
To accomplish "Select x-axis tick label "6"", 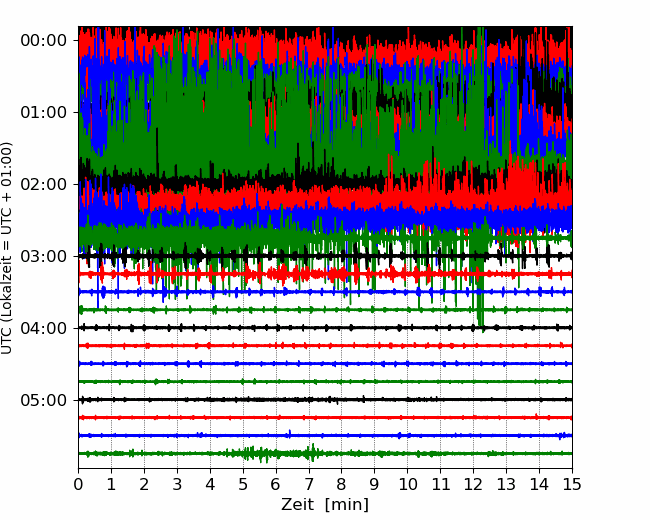I will click(x=276, y=484).
